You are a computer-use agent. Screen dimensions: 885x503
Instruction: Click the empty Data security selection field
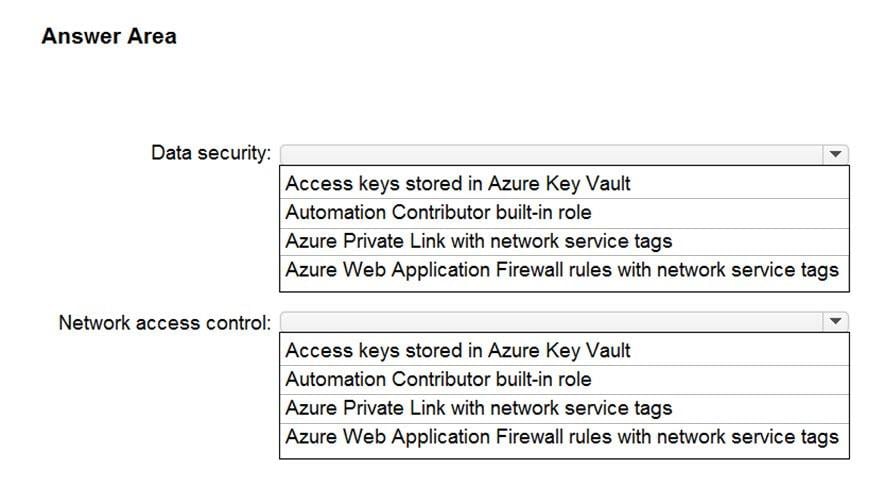pyautogui.click(x=552, y=154)
